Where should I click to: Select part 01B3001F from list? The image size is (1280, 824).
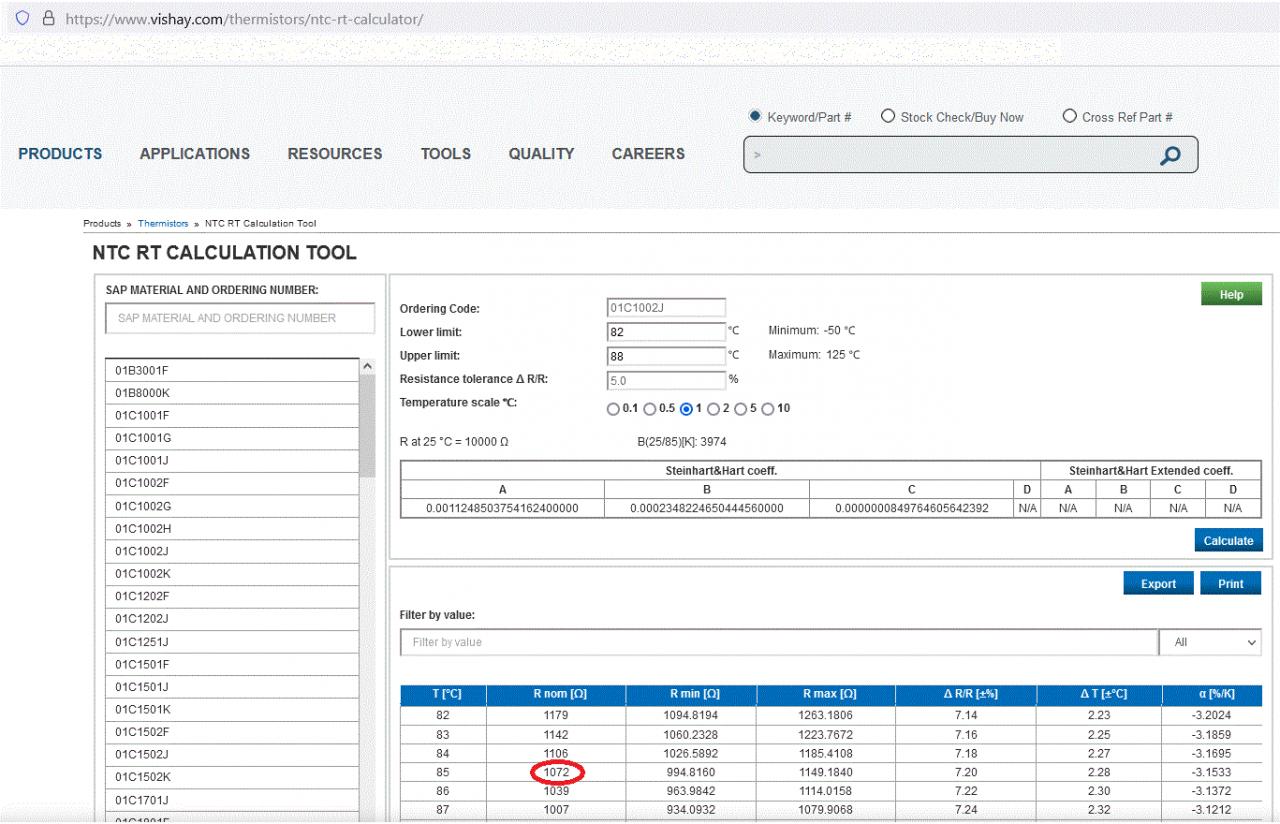tap(232, 370)
